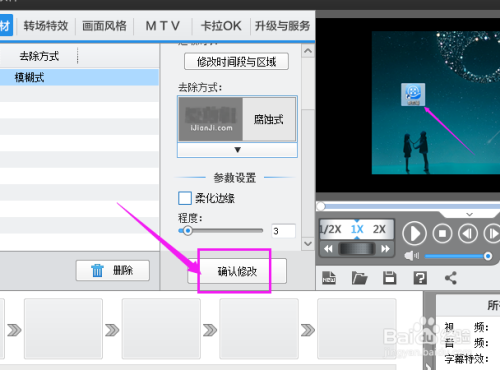Set playback speed to 1/2X

point(331,229)
